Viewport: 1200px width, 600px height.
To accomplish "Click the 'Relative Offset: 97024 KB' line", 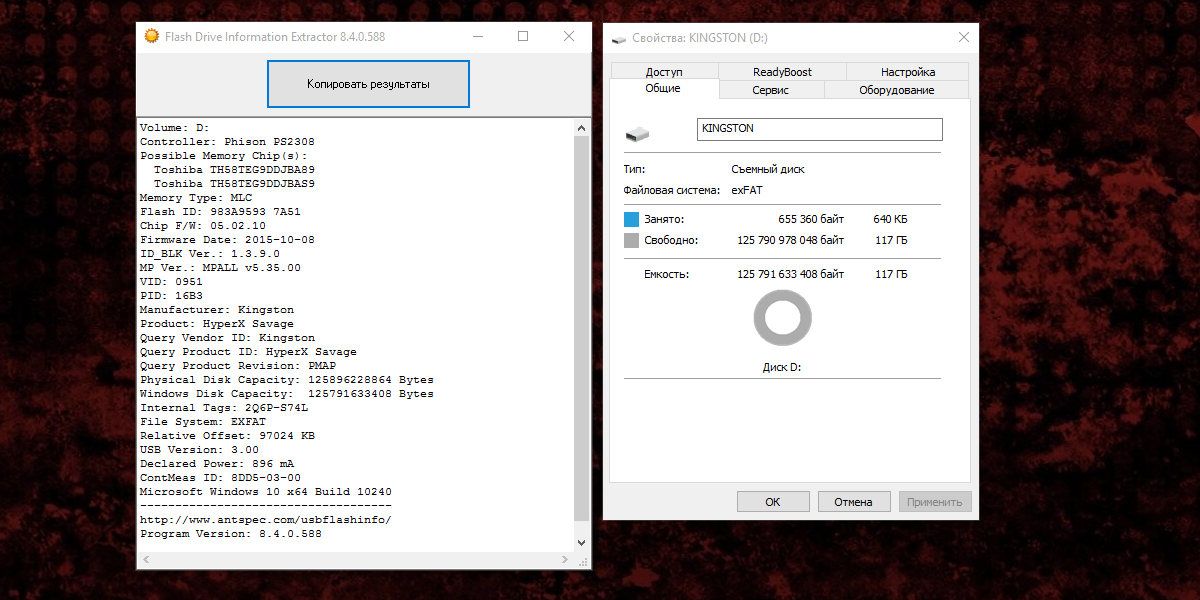I will point(227,436).
